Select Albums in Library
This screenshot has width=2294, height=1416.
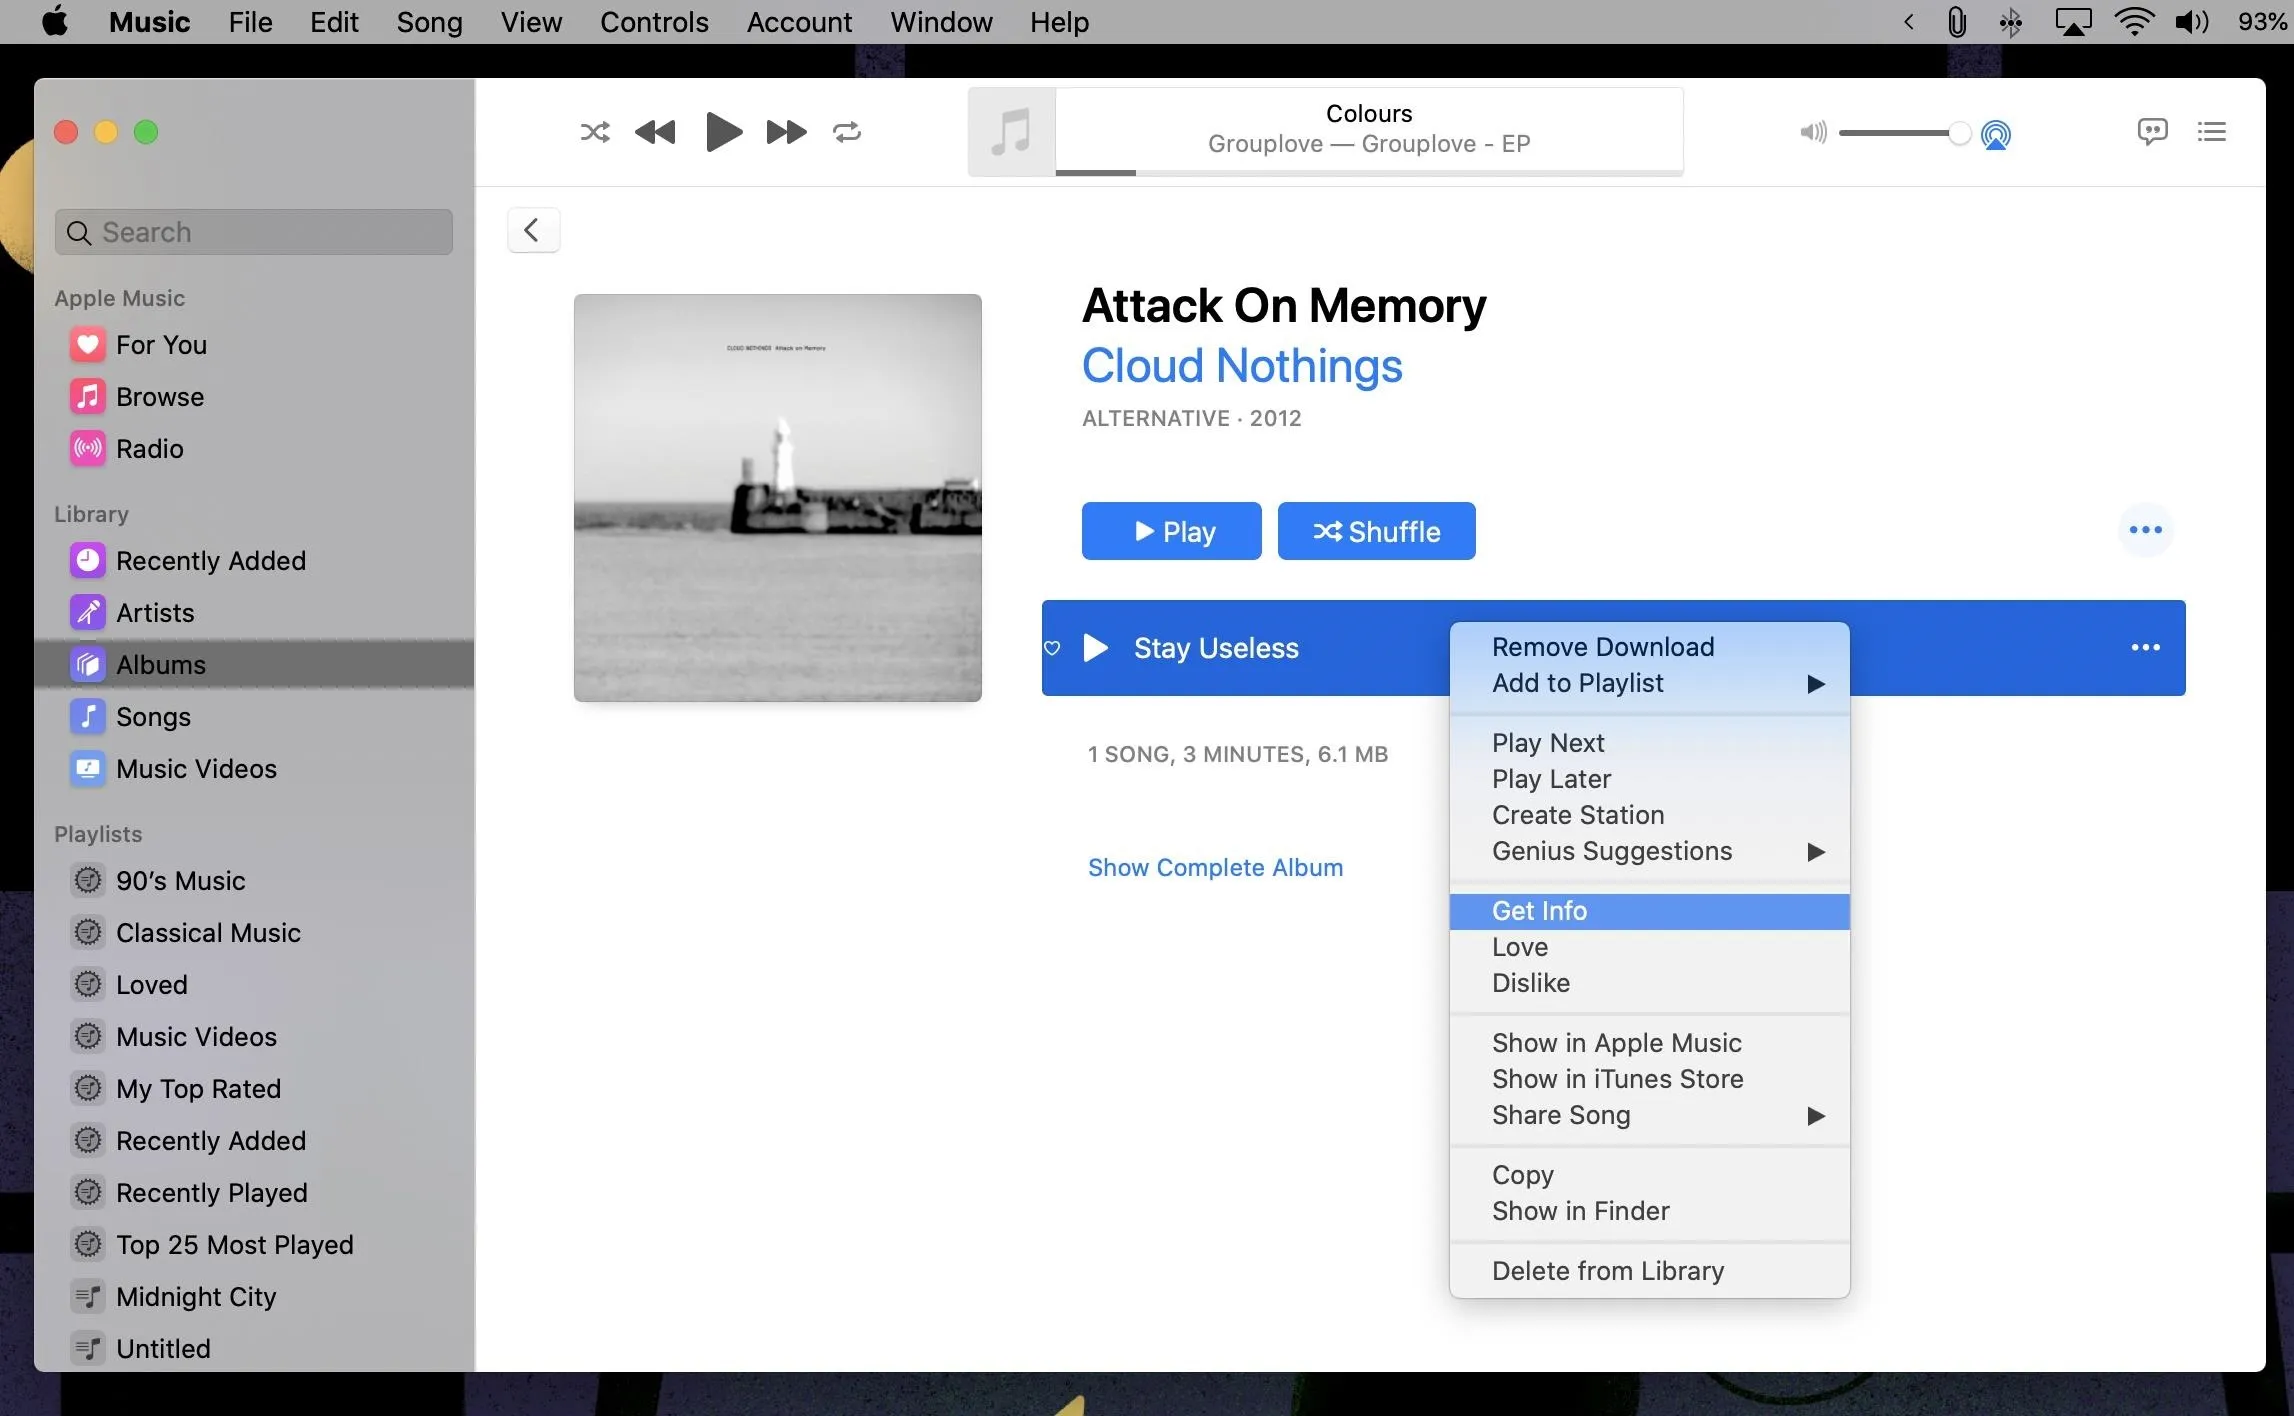(x=254, y=665)
